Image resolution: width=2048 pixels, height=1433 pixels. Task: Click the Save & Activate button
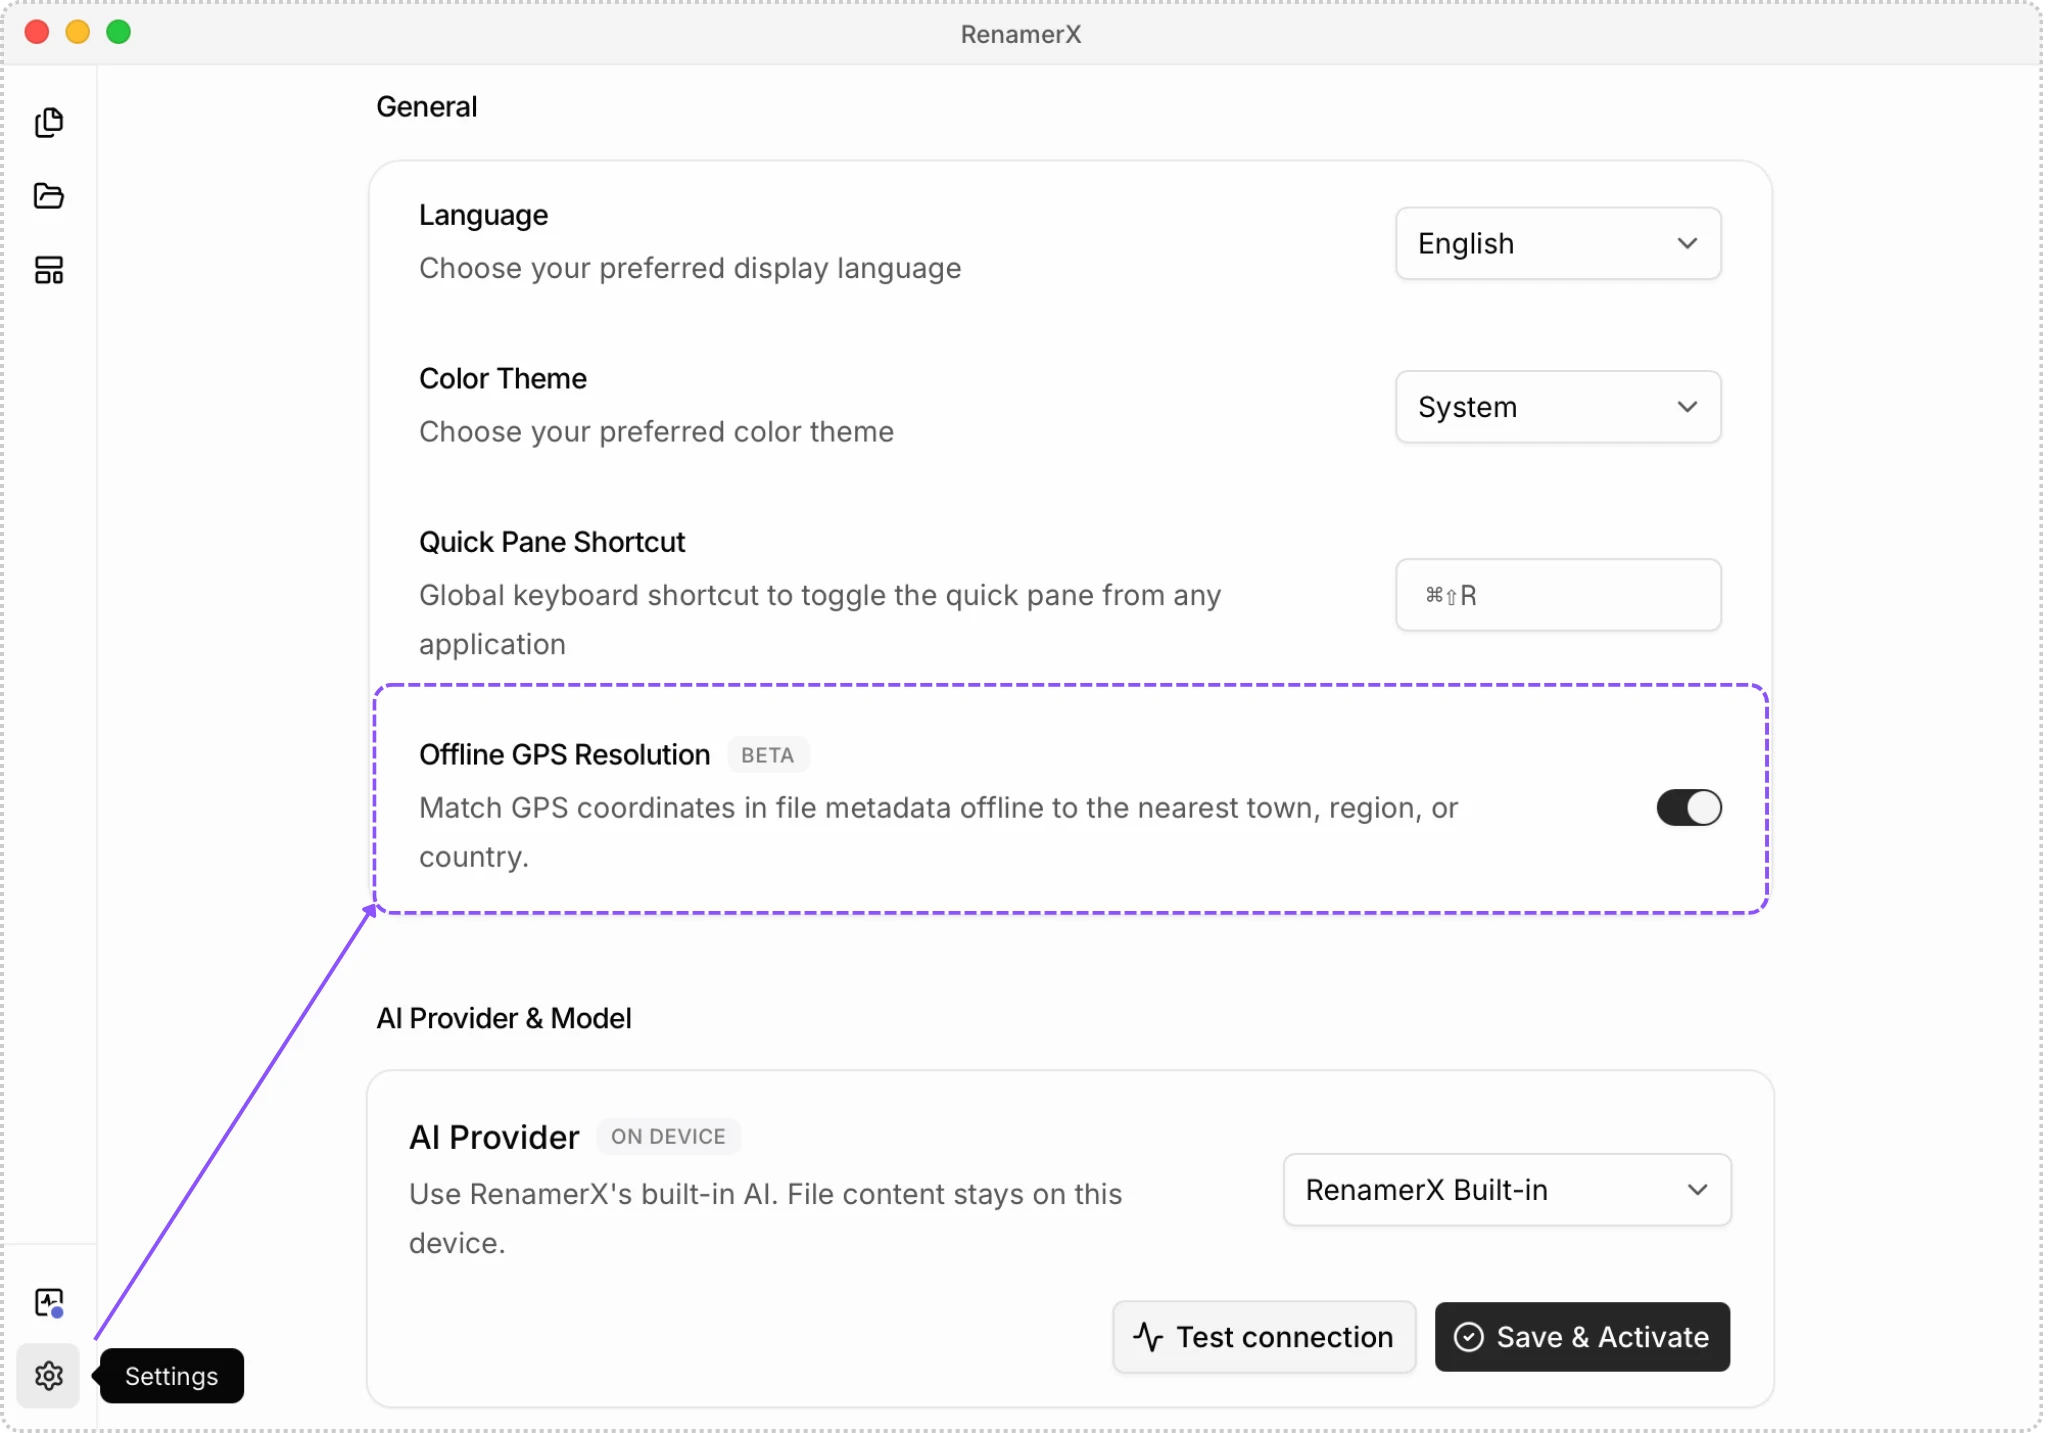tap(1582, 1337)
